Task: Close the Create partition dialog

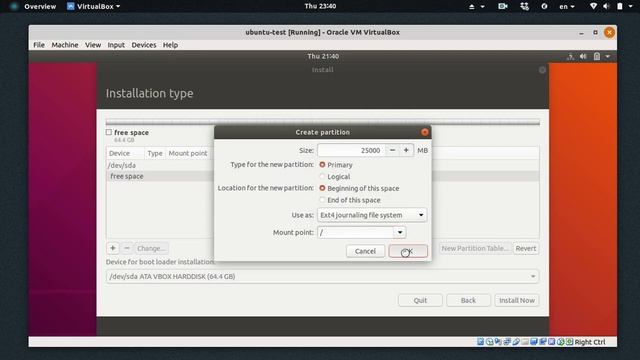Action: click(x=425, y=132)
